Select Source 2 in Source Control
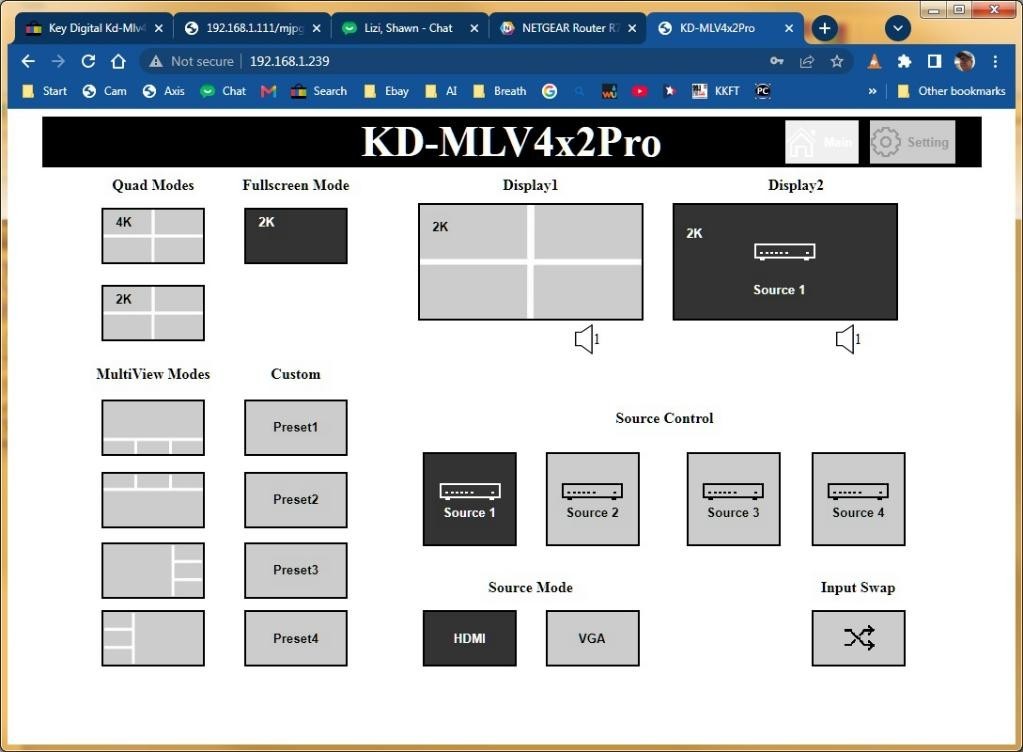The image size is (1023, 752). coord(592,499)
